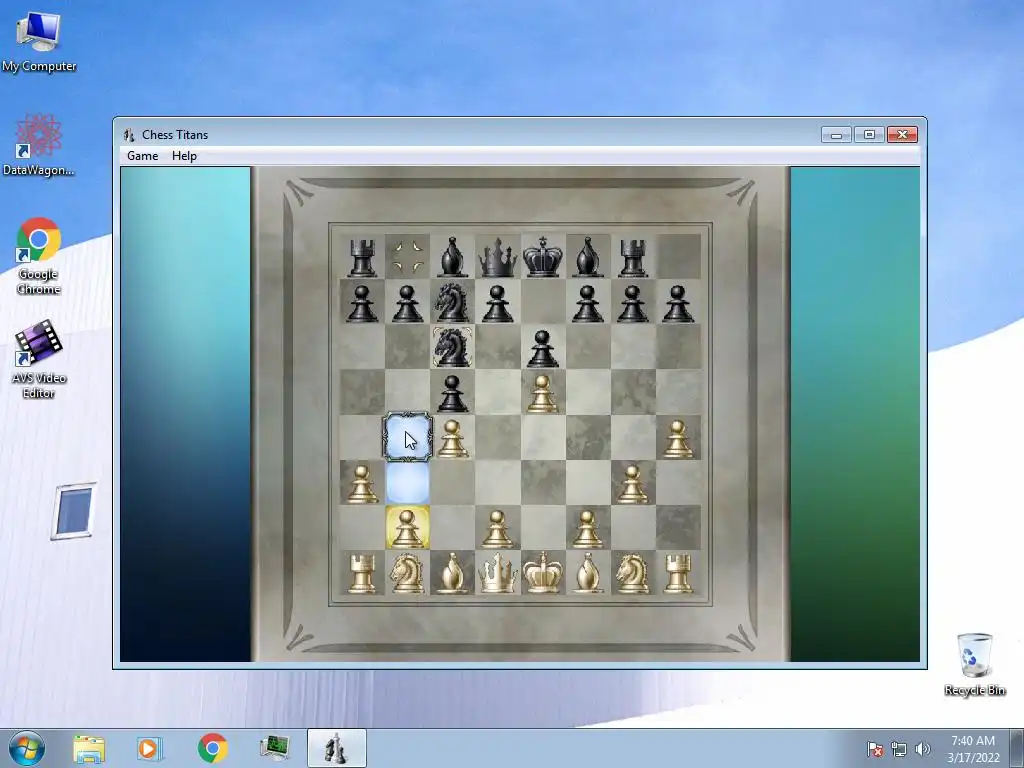Select the white bishop on f1
Screen dimensions: 1024x768
coord(588,573)
